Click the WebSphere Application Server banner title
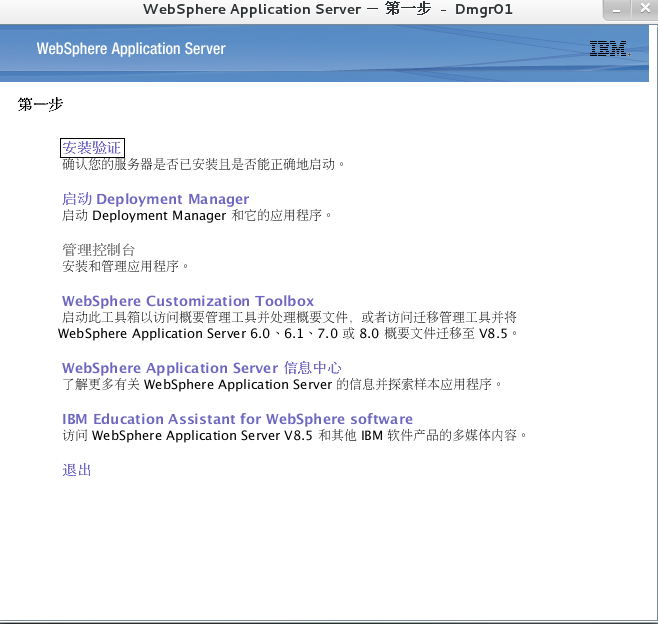658x624 pixels. [x=131, y=49]
